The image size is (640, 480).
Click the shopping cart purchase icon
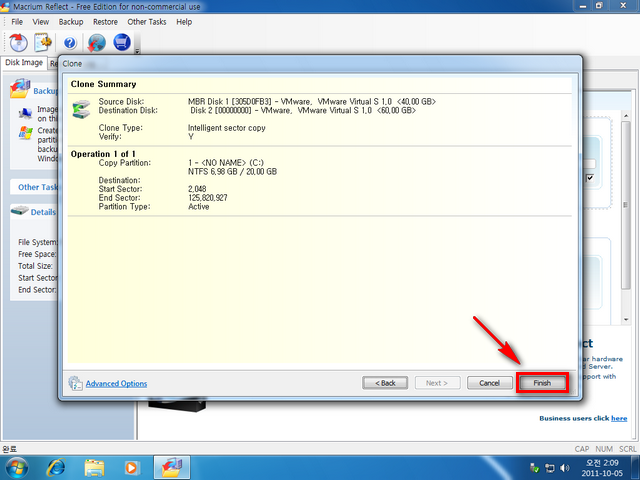click(x=122, y=42)
